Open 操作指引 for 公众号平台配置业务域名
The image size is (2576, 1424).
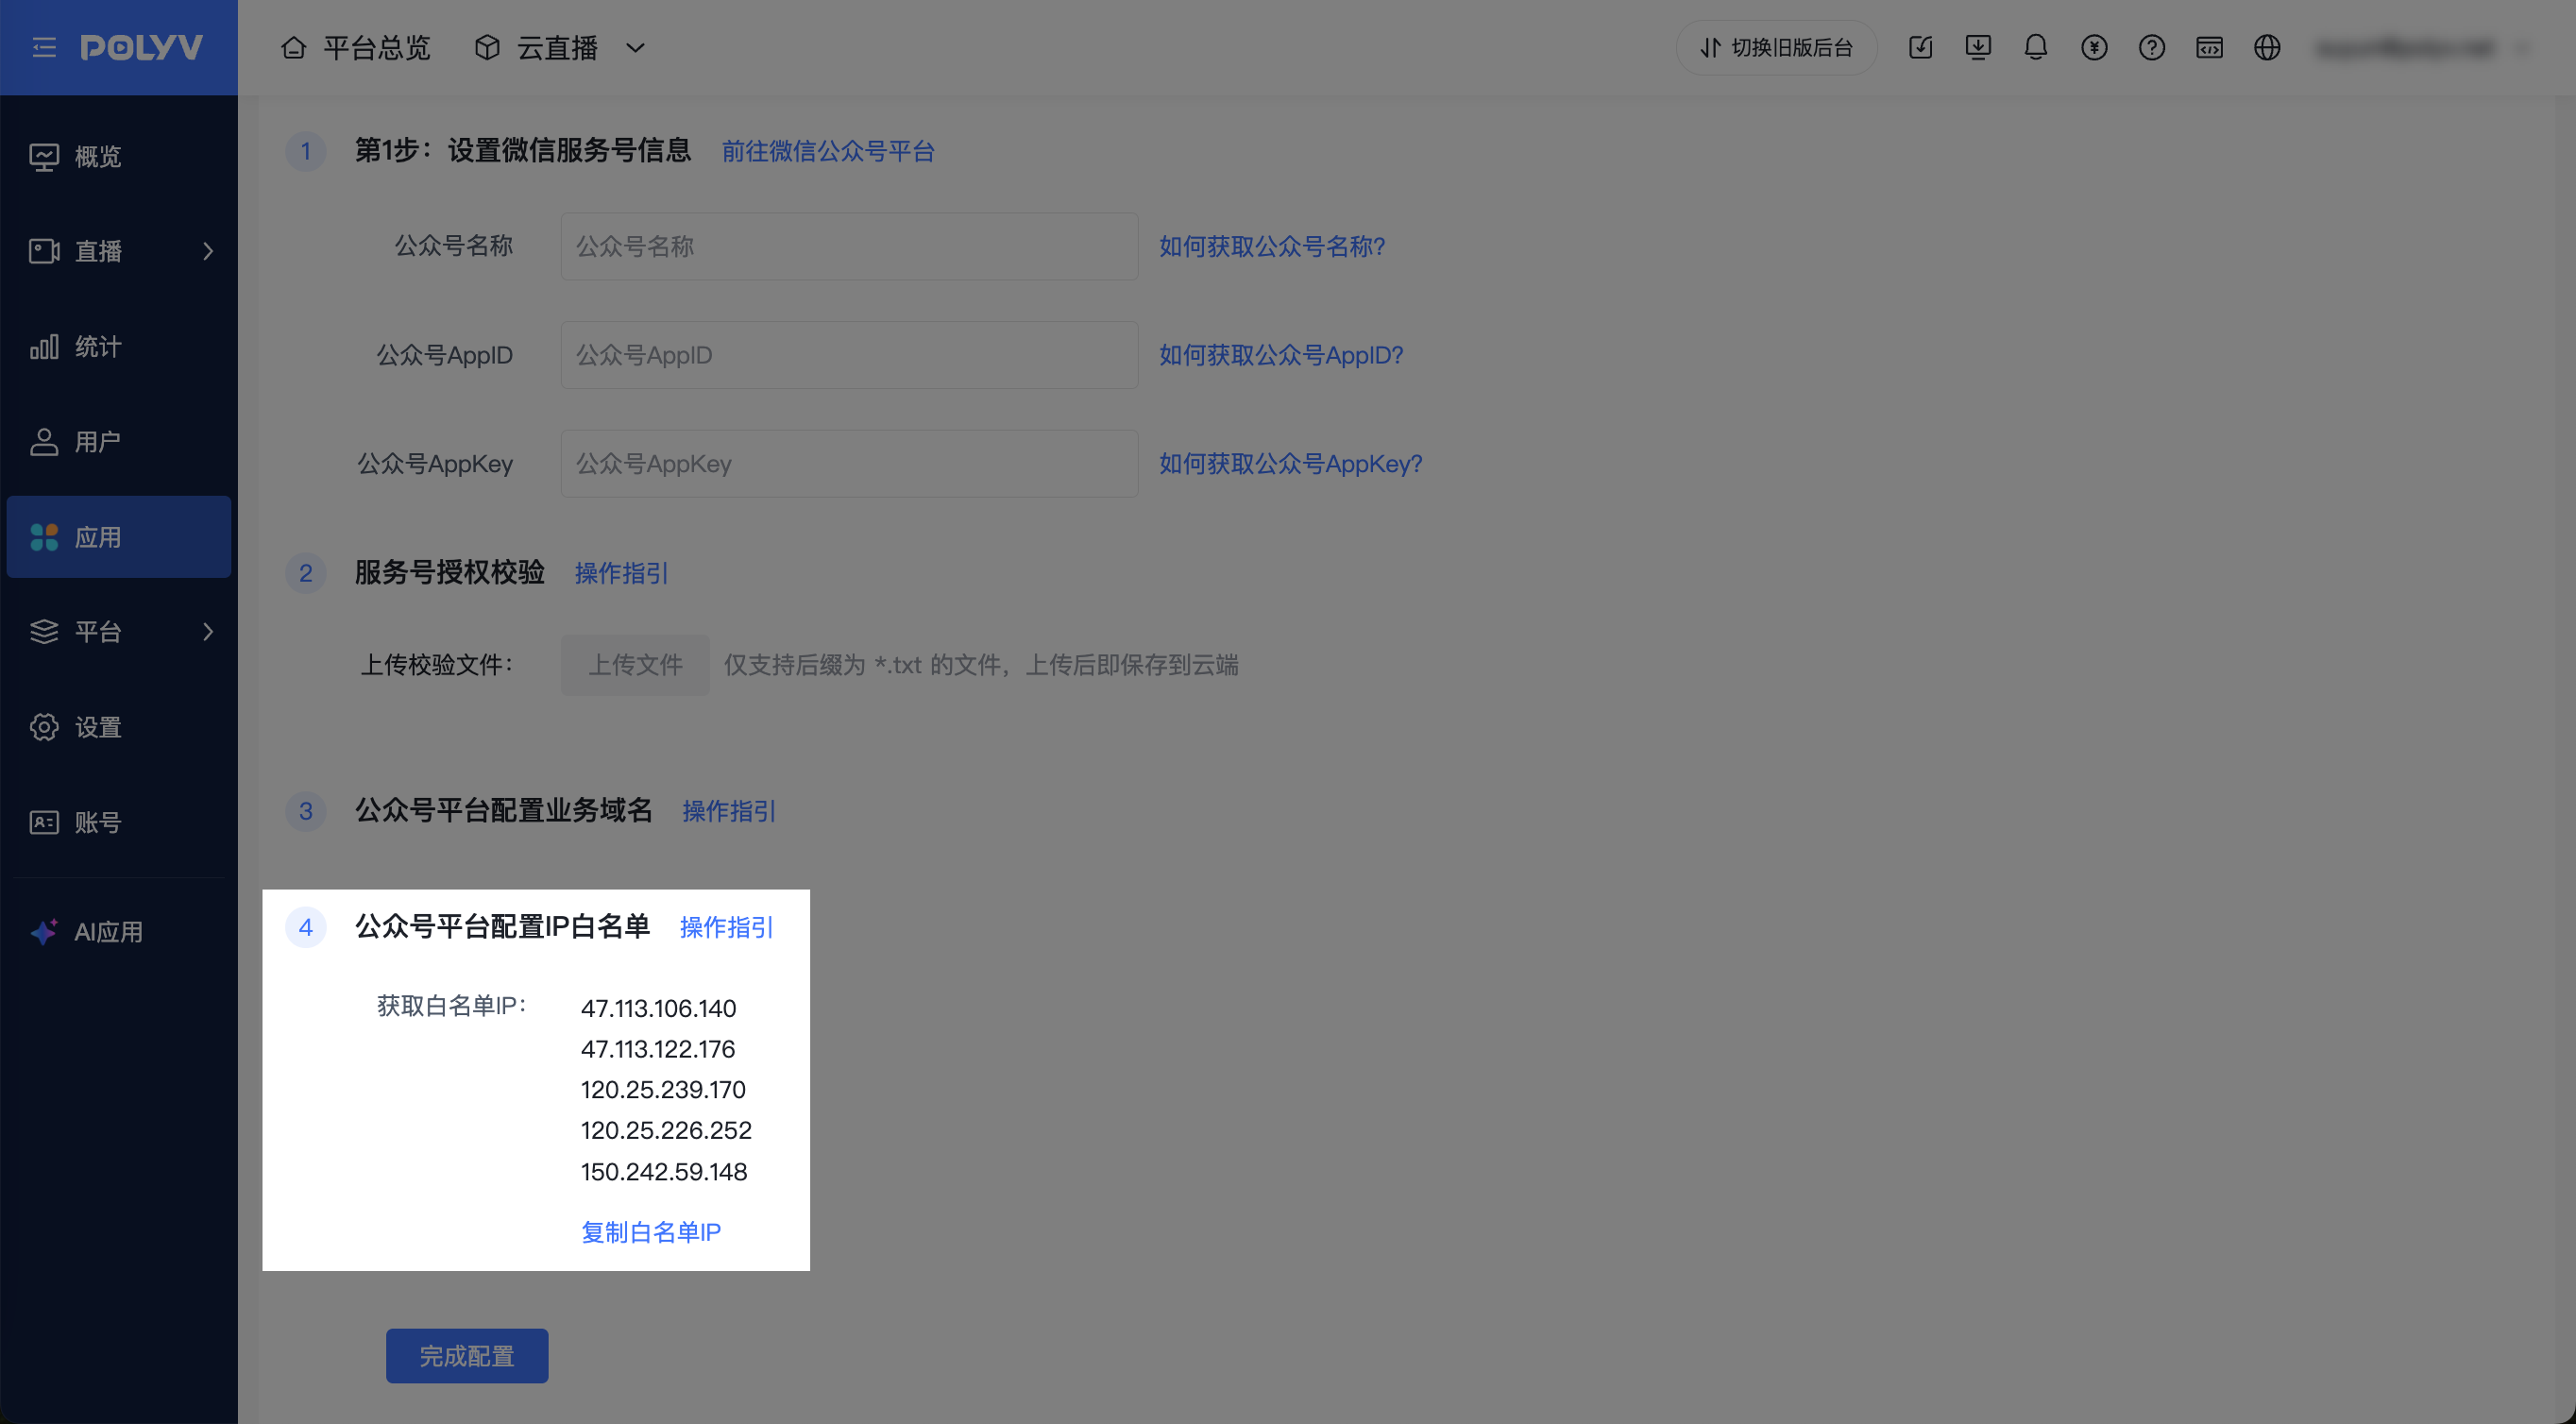(729, 811)
